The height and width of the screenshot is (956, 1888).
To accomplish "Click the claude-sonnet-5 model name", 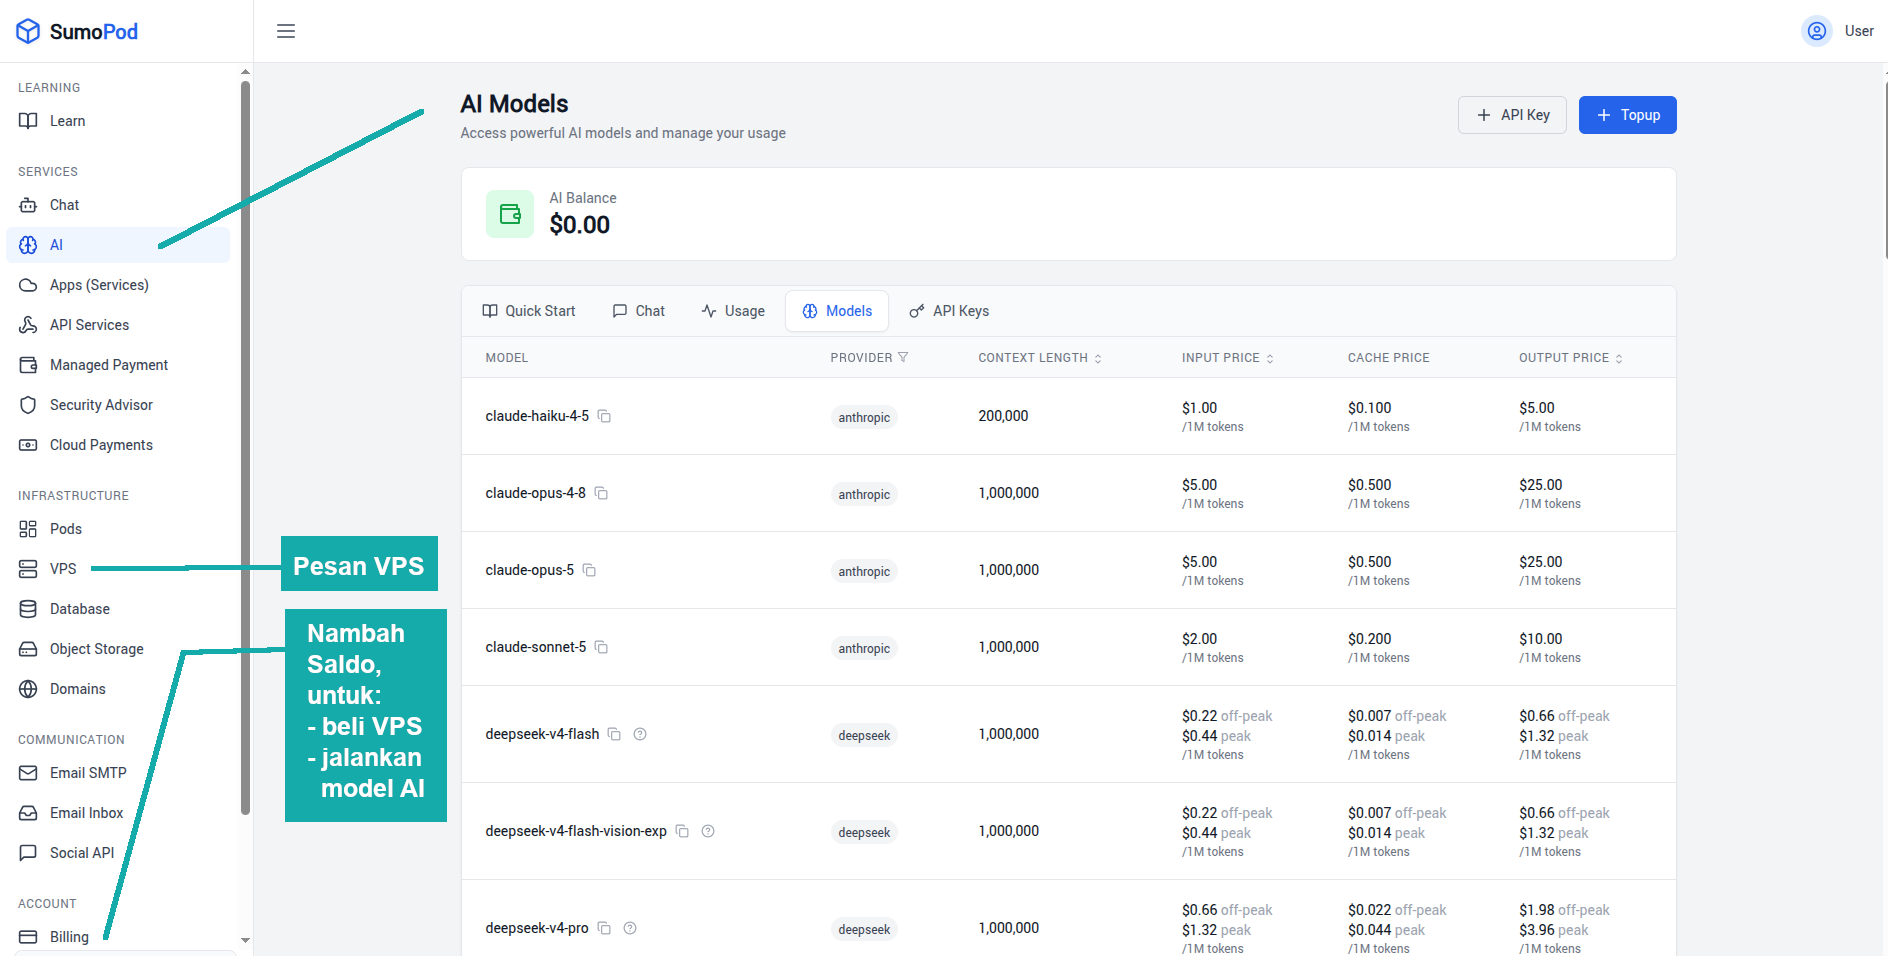I will [x=536, y=647].
